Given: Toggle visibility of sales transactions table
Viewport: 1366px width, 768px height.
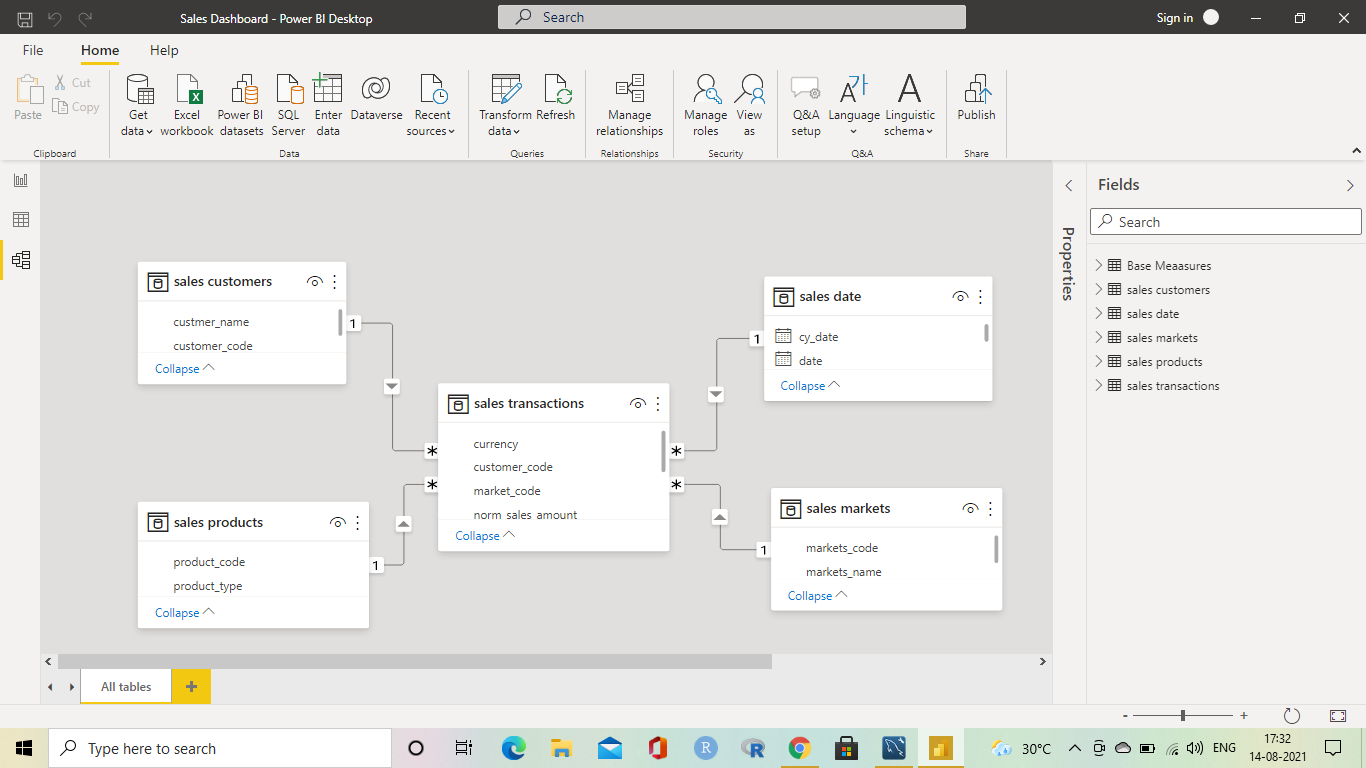Looking at the screenshot, I should (x=637, y=403).
